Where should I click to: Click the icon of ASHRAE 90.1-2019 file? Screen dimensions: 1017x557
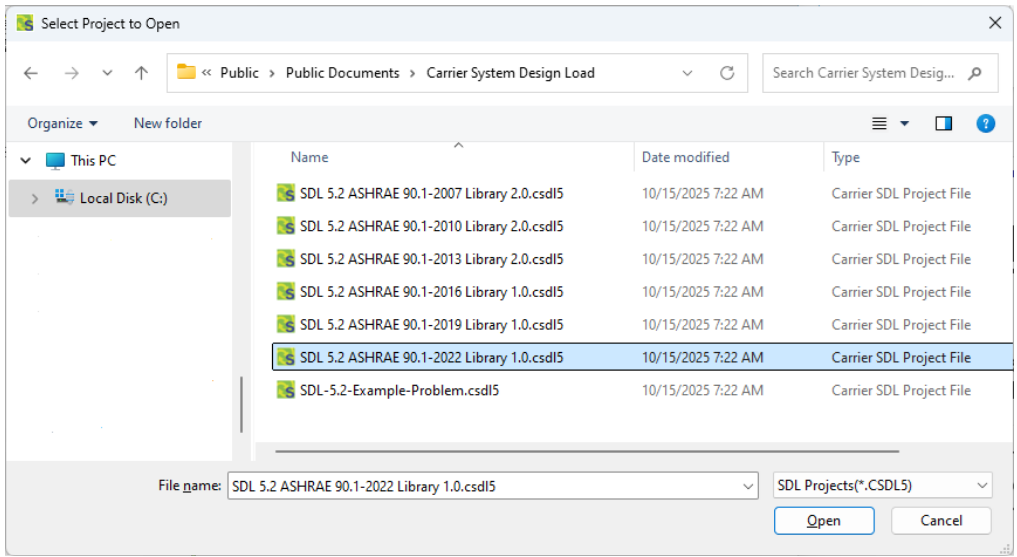pos(285,324)
